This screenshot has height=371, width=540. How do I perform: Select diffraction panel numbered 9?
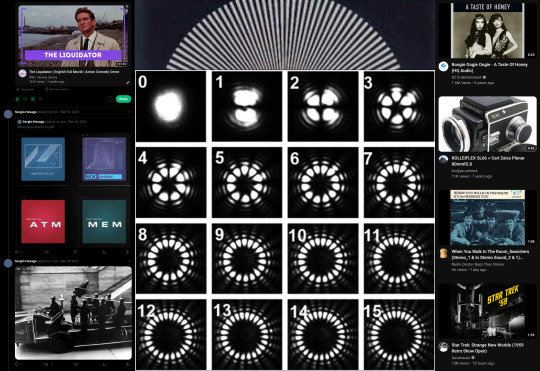click(x=247, y=259)
